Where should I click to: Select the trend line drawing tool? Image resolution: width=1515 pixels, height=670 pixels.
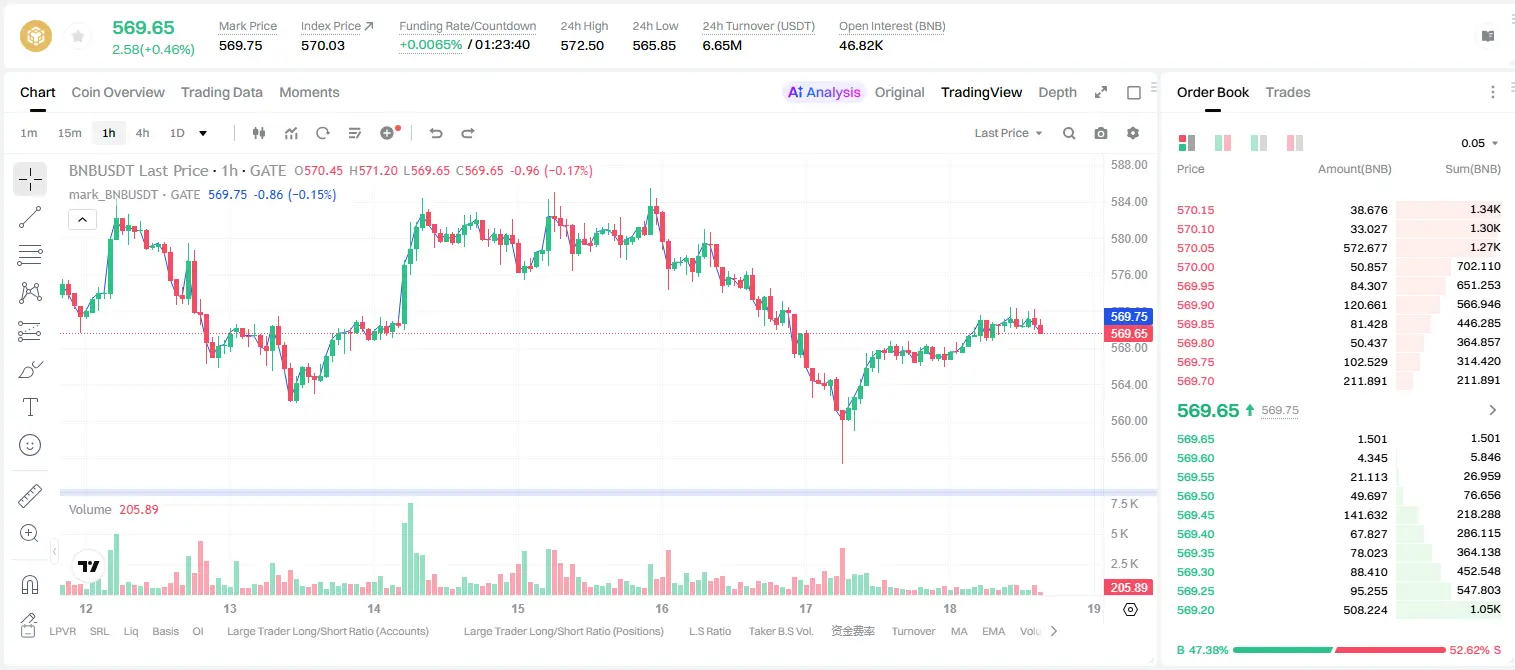tap(30, 217)
